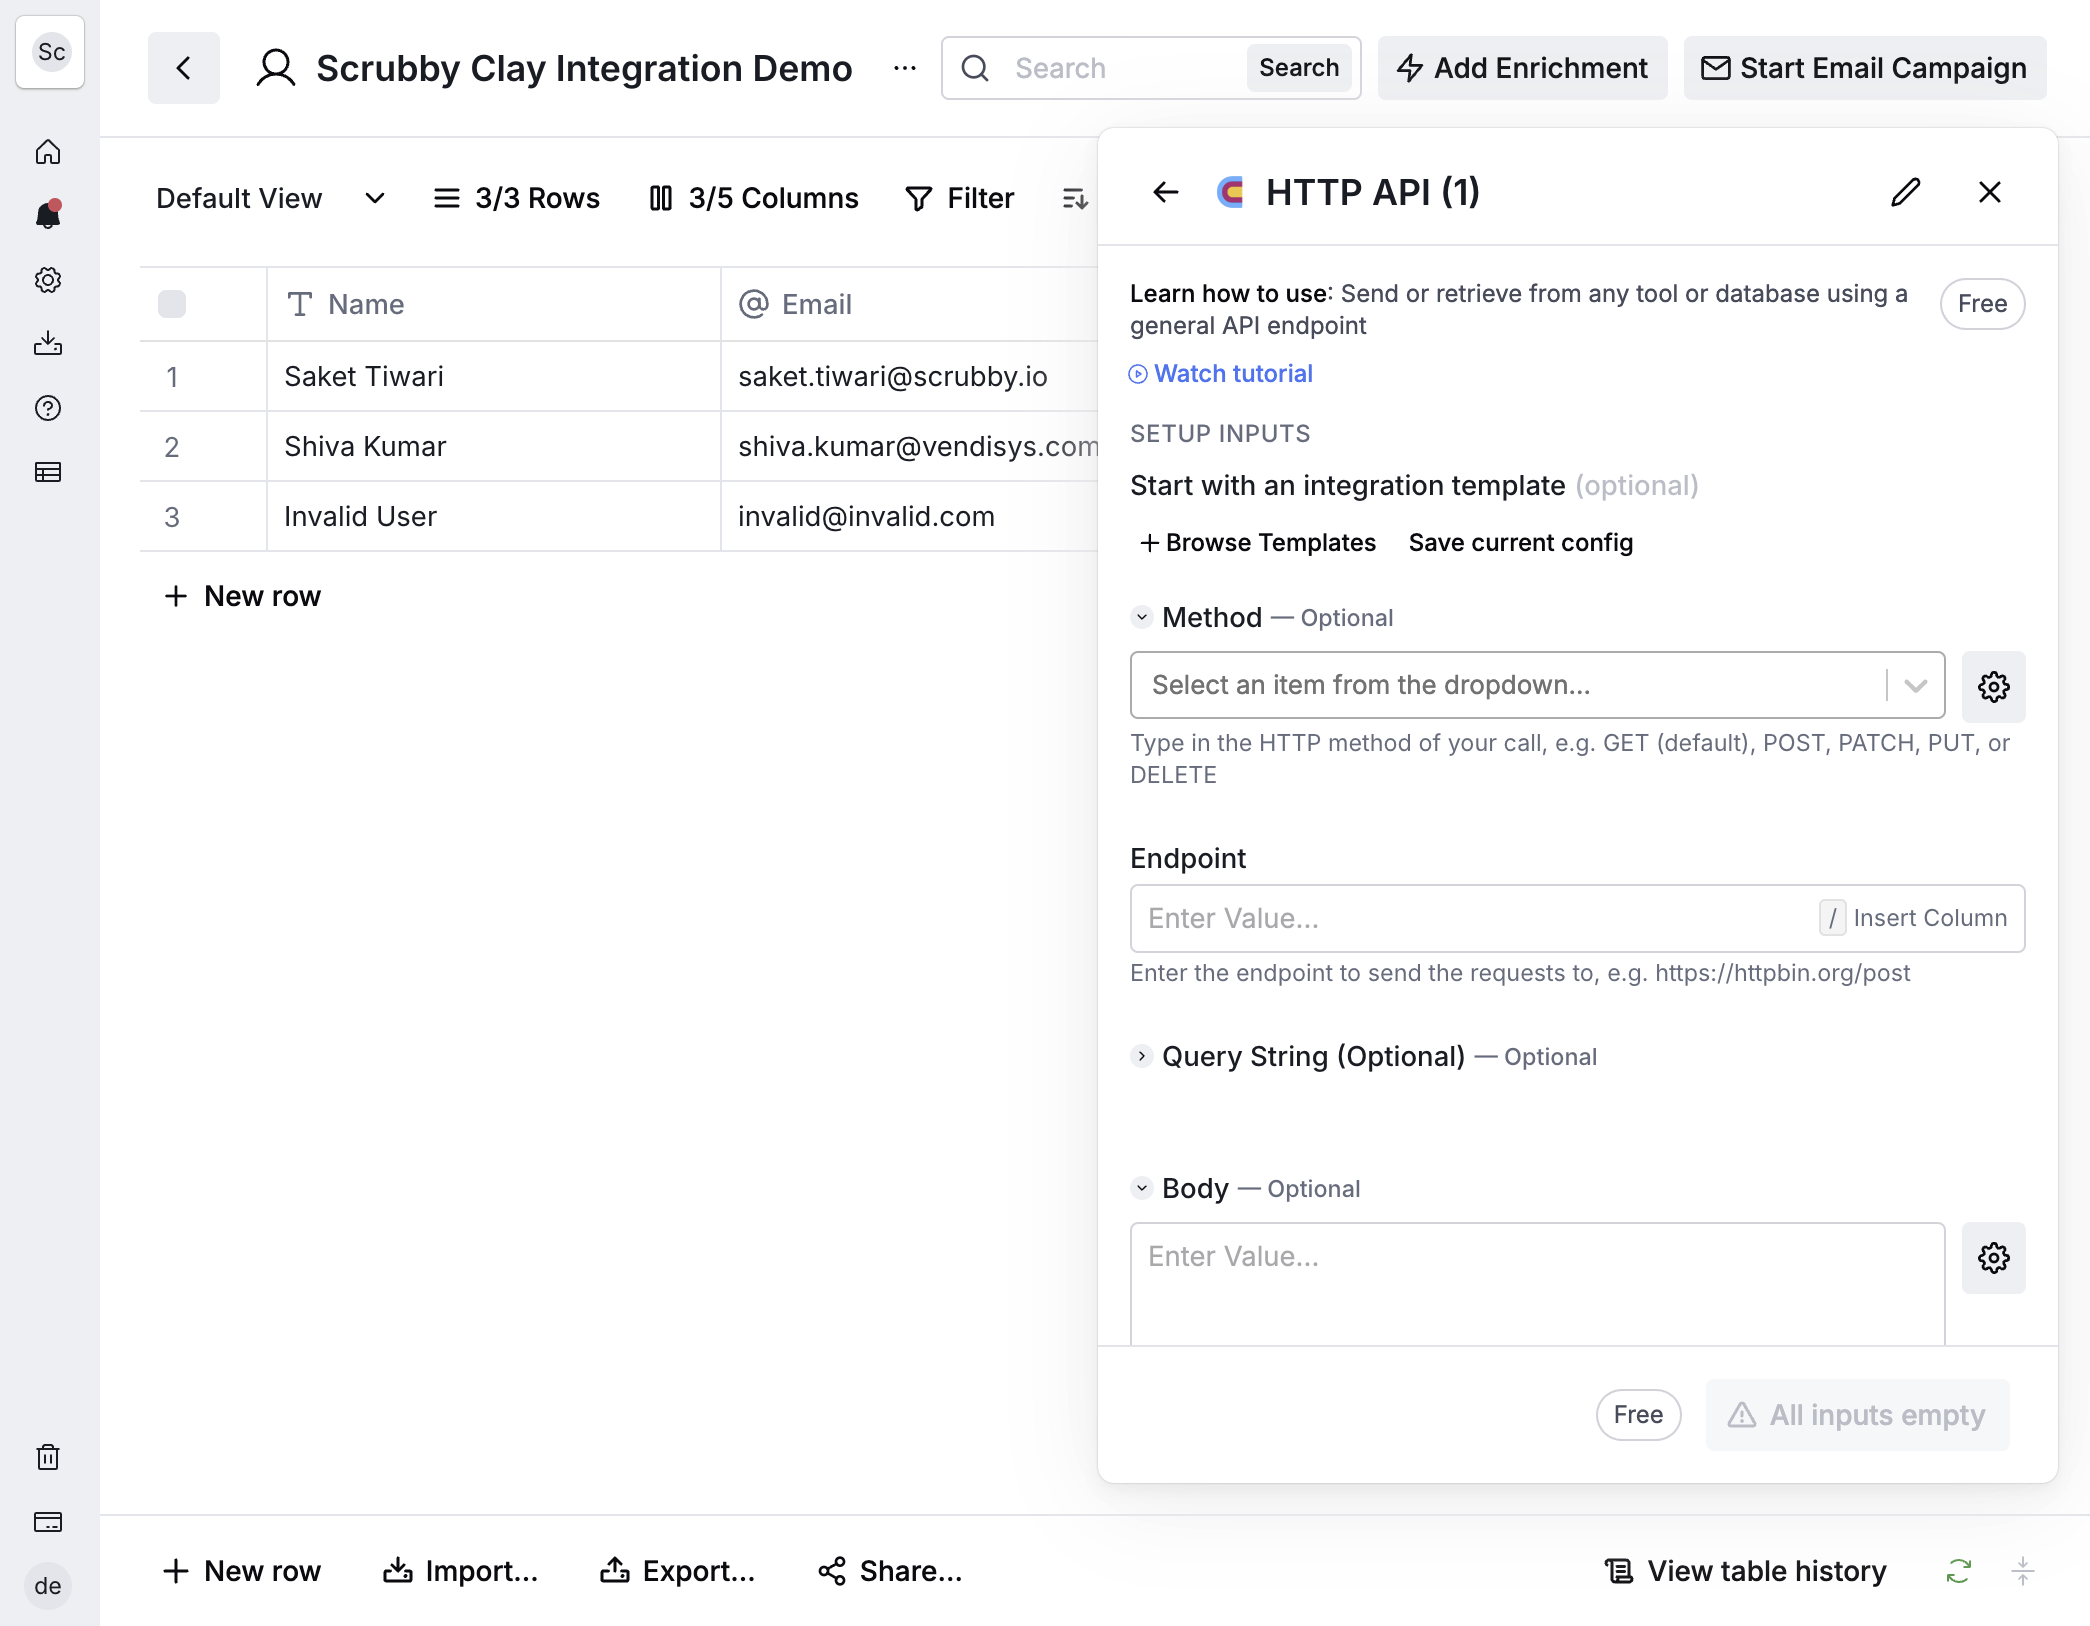Open the Default View dropdown
This screenshot has width=2090, height=1626.
[270, 198]
